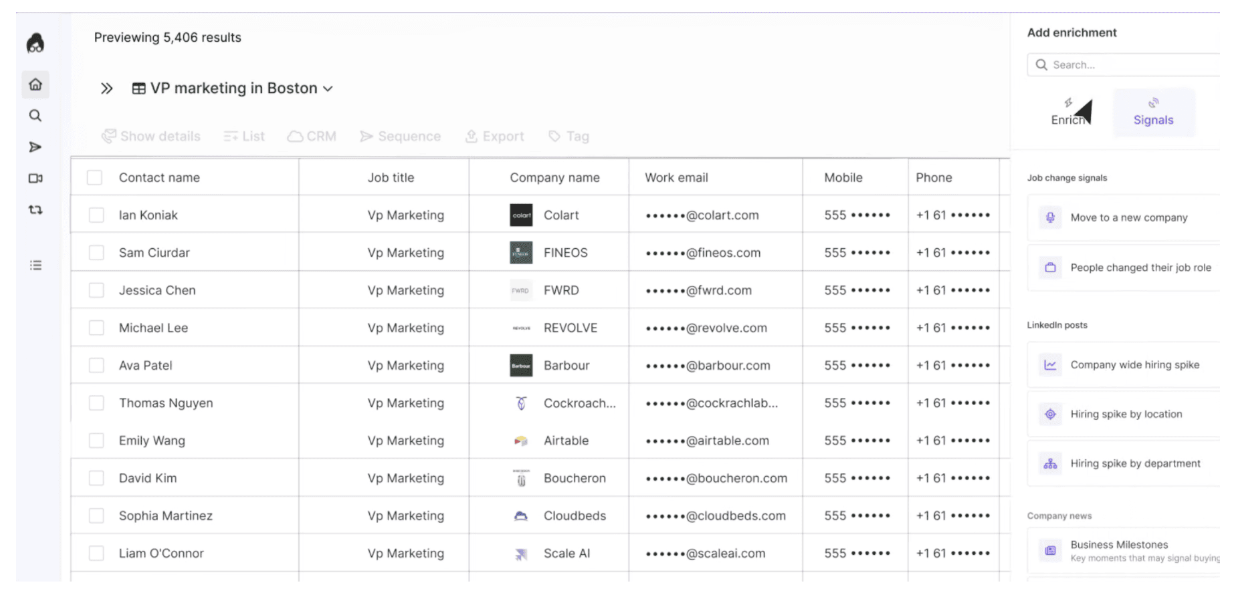Viewport: 1254px width, 604px height.
Task: Select checkbox for Jessica Chen
Action: (x=95, y=291)
